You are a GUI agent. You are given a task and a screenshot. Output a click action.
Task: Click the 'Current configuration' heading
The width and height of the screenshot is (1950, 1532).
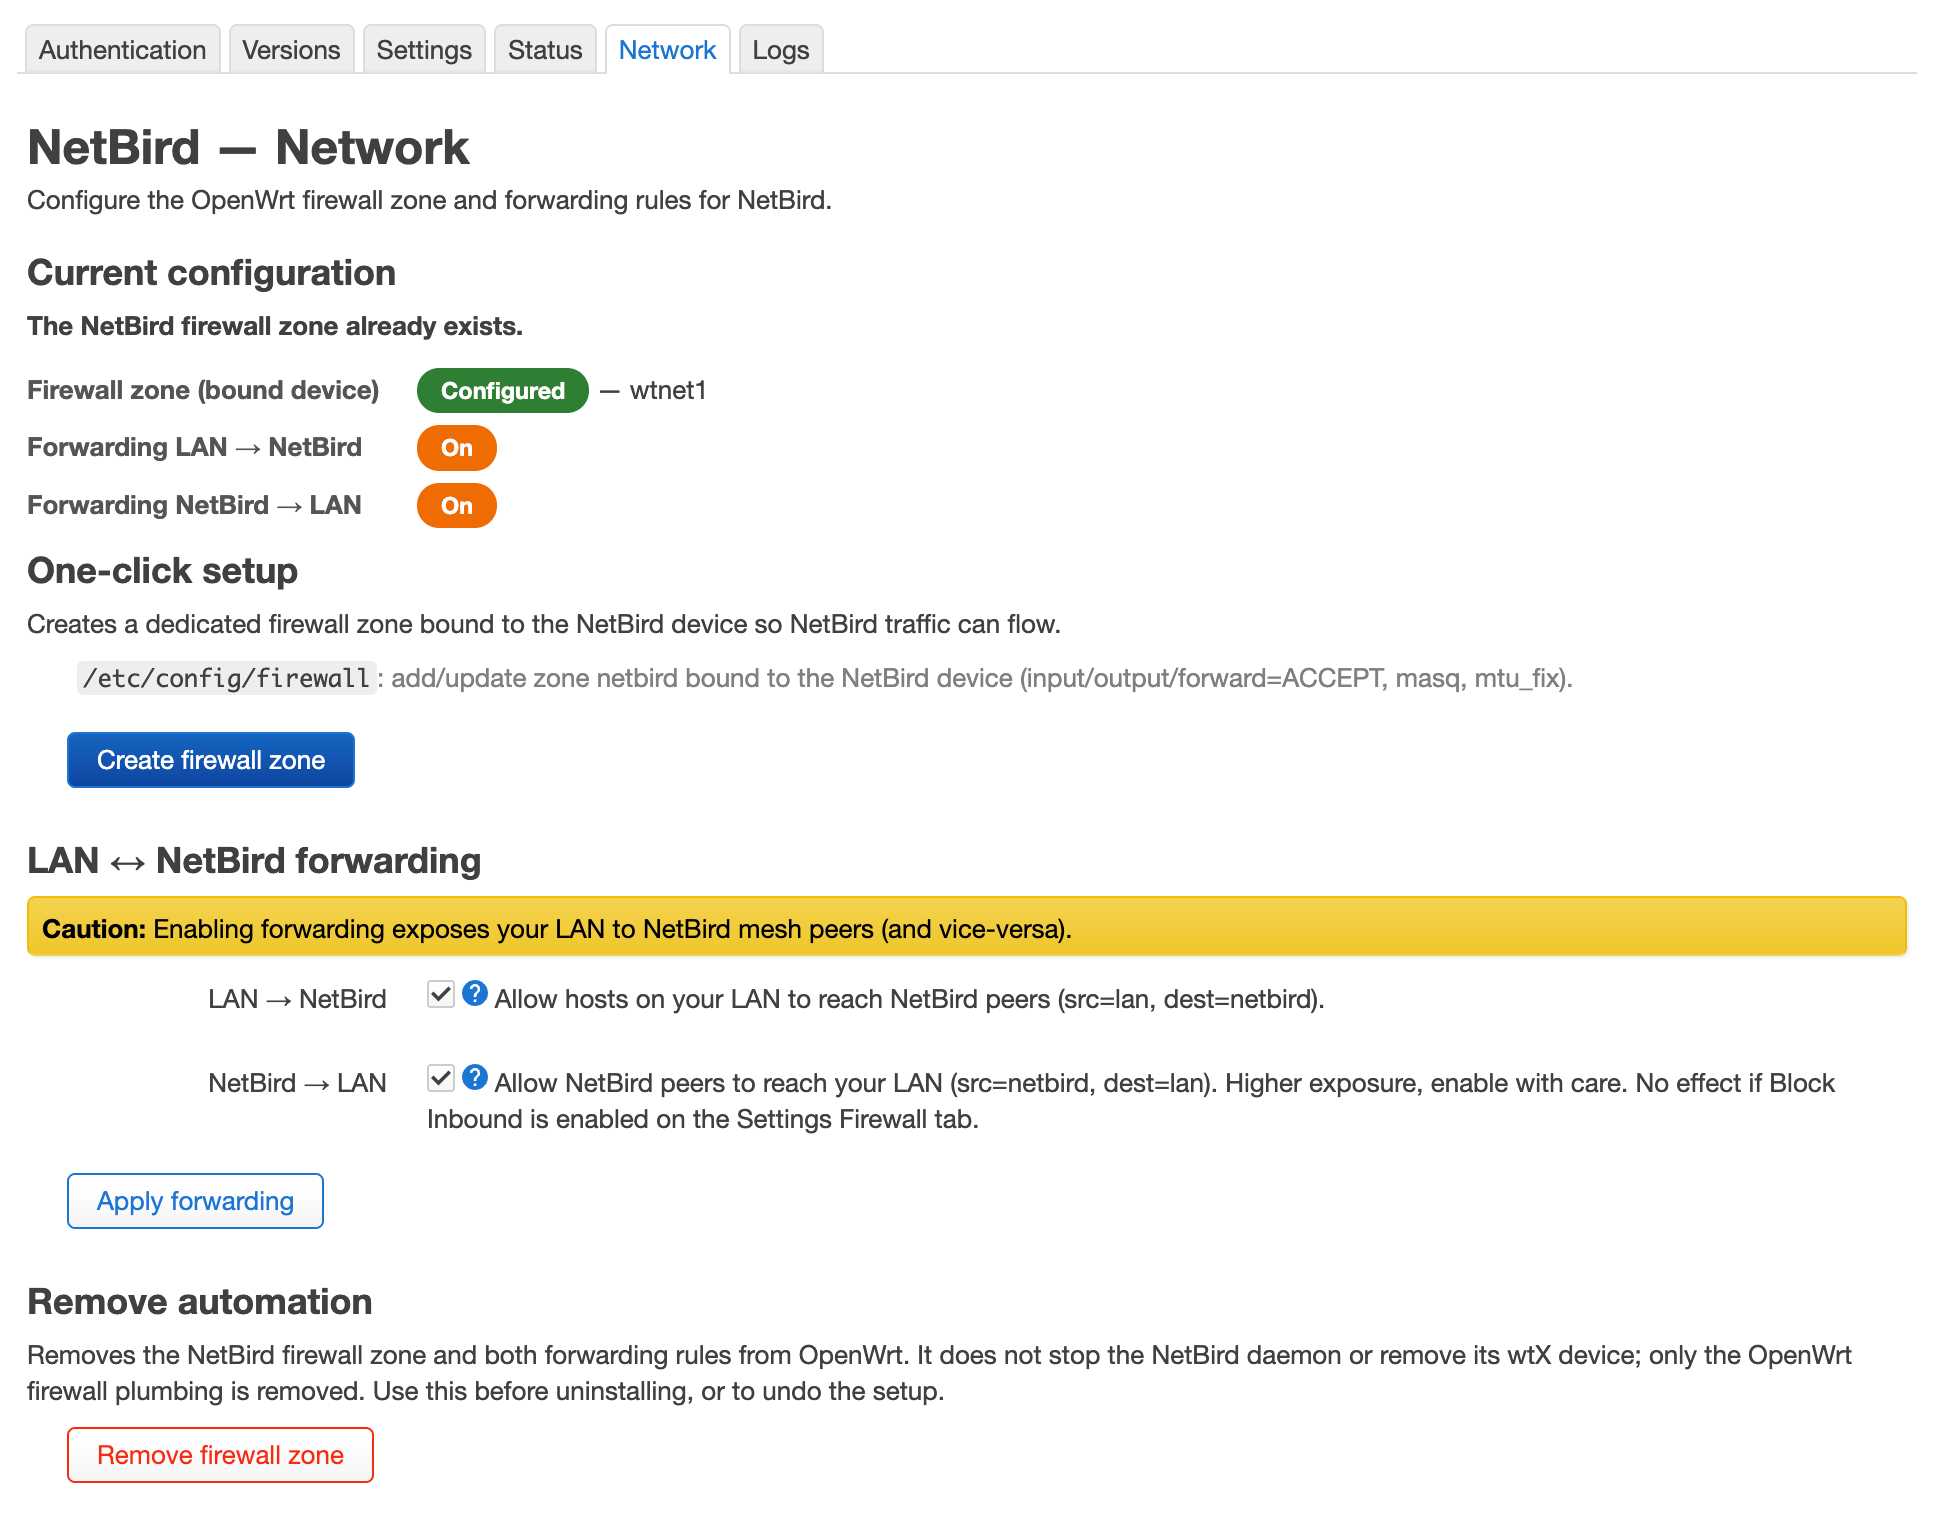pos(211,273)
